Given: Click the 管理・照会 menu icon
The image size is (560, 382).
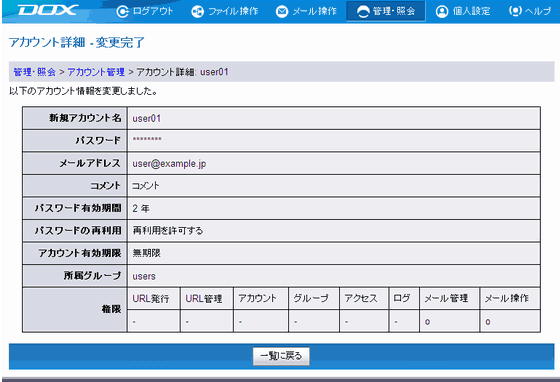Looking at the screenshot, I should pos(363,11).
